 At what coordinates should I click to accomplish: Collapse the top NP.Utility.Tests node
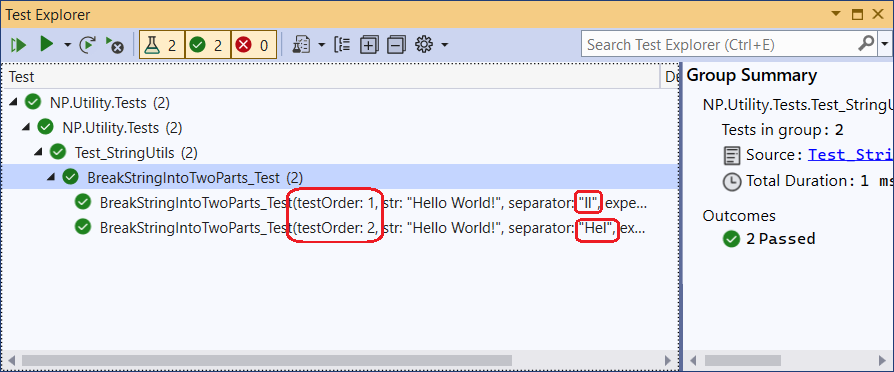pyautogui.click(x=14, y=103)
